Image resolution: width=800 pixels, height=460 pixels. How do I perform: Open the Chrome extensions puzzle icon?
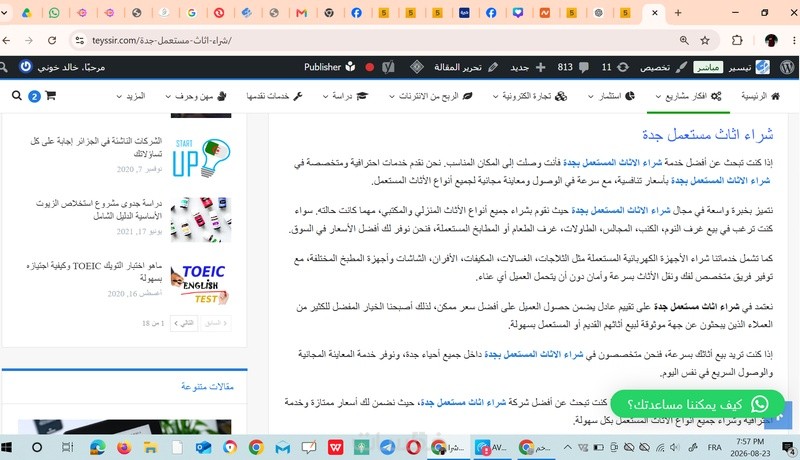click(x=737, y=40)
